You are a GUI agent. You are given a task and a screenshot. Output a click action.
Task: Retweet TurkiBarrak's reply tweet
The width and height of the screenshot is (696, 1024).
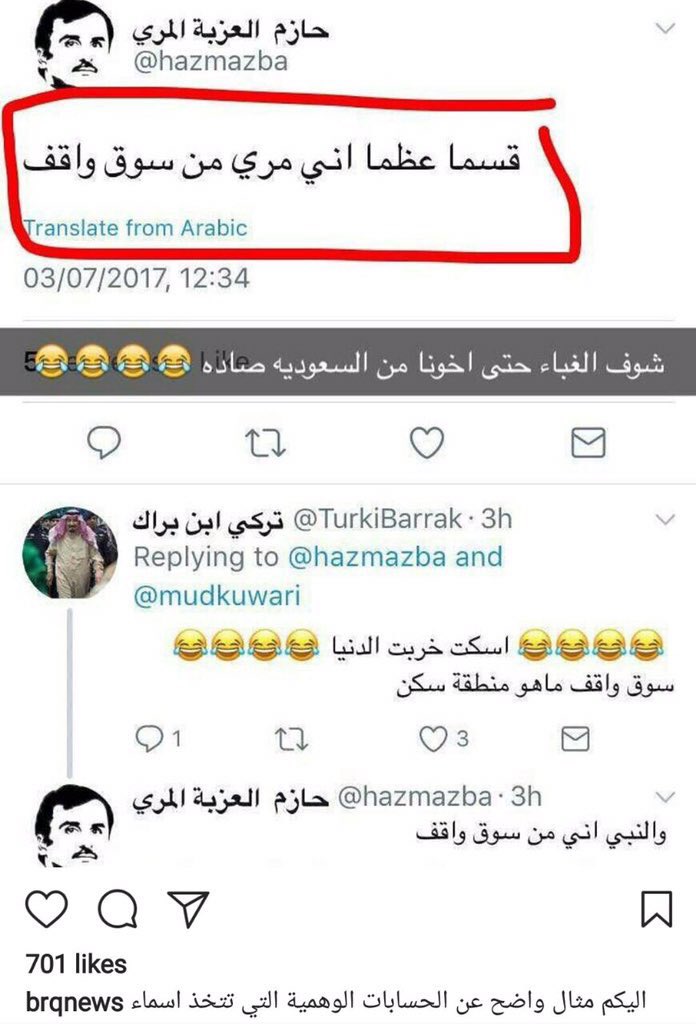coord(291,739)
